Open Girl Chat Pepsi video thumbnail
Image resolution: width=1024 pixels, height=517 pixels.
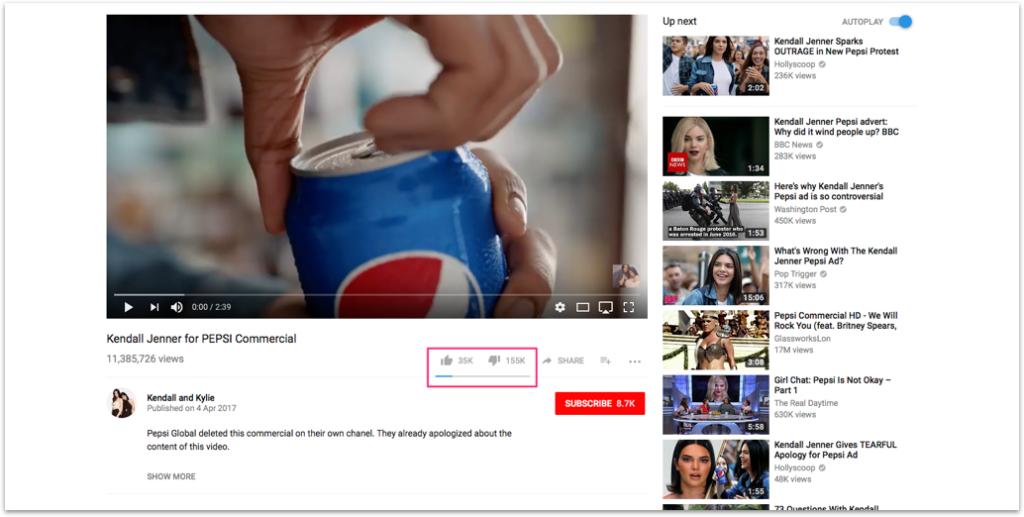[x=716, y=405]
